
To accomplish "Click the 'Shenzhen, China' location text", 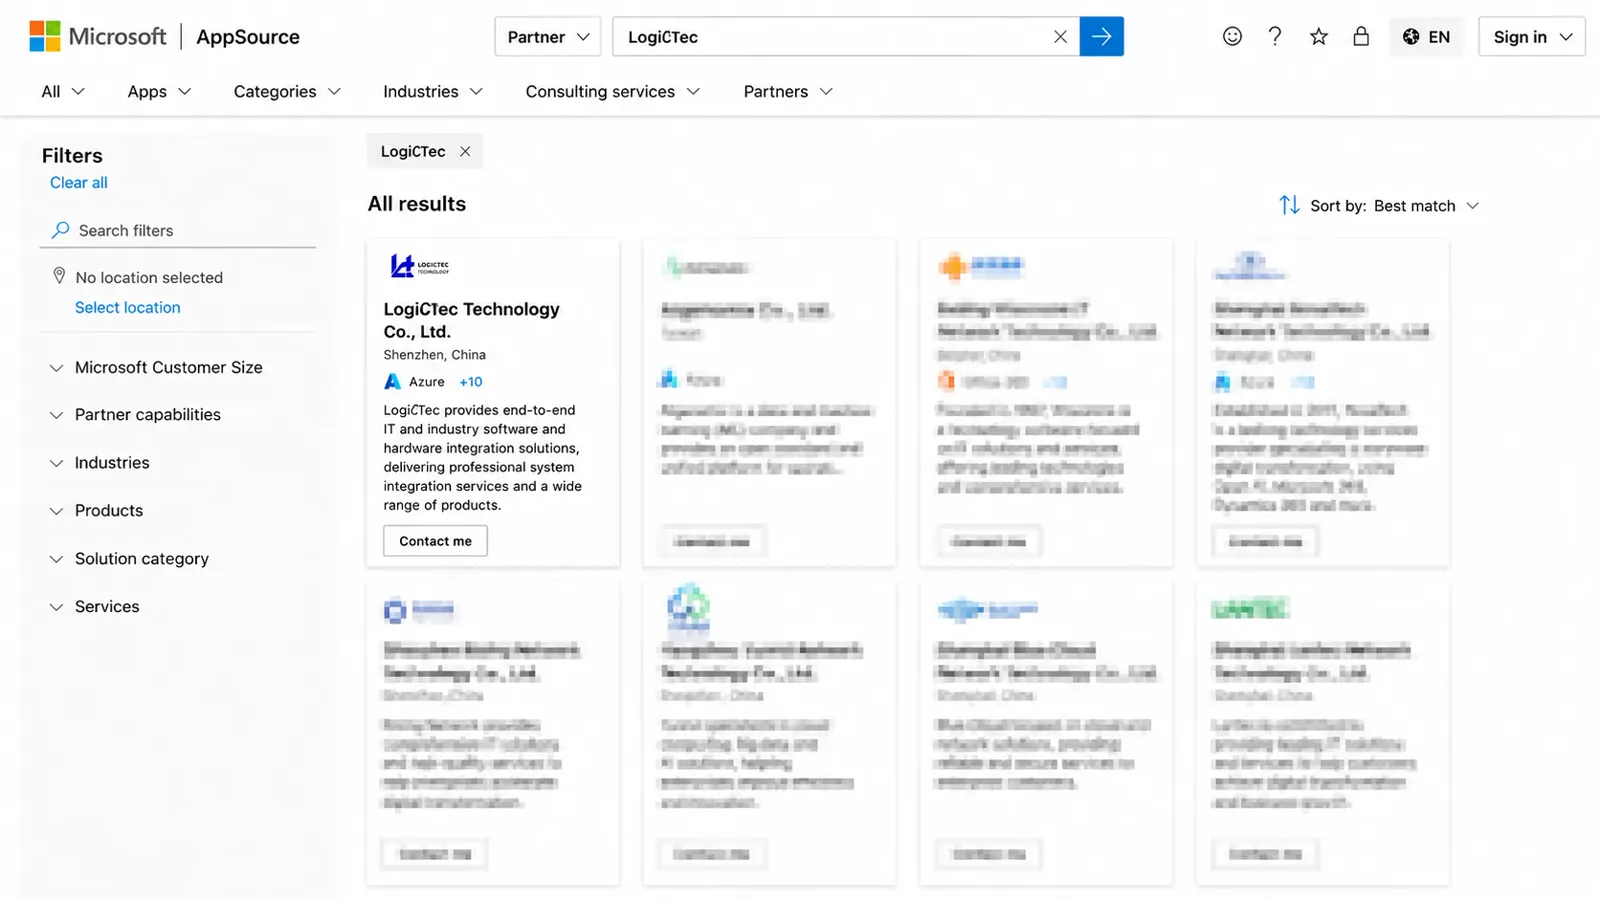I will 434,355.
